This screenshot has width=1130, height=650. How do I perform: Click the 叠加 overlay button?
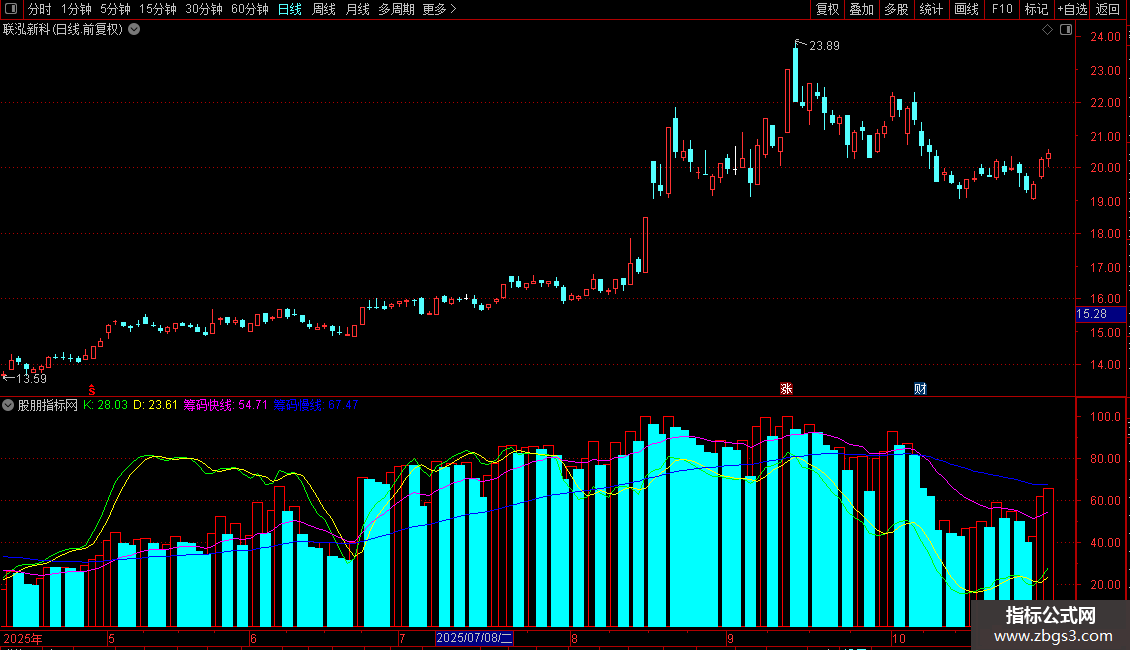[x=862, y=9]
